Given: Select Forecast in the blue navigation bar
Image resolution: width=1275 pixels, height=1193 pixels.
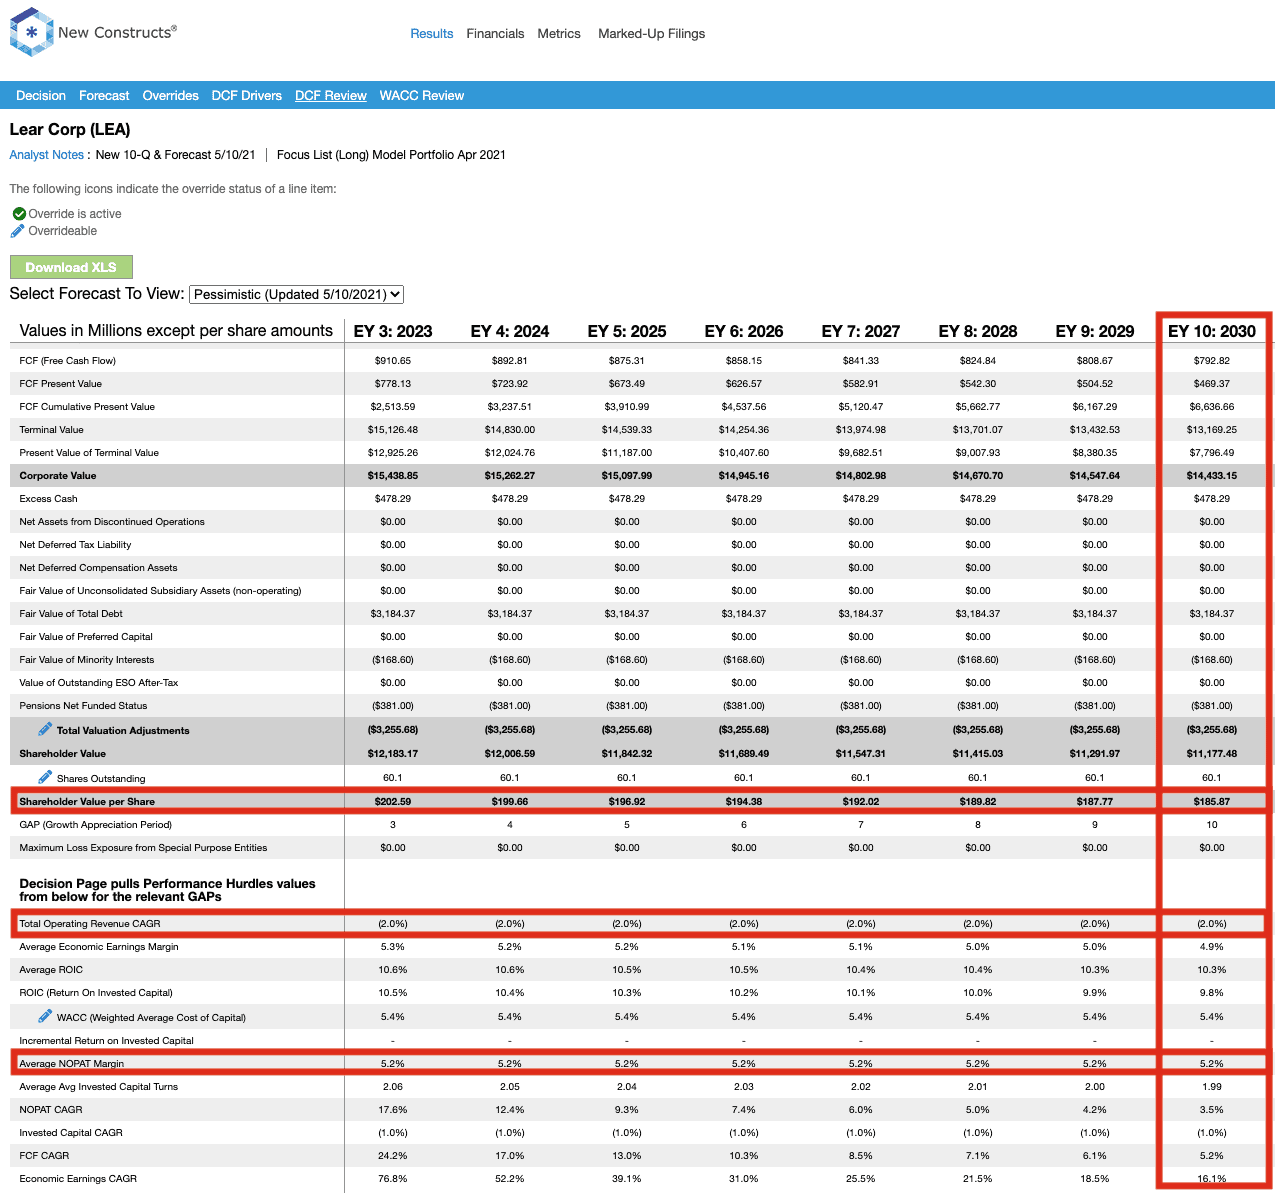Looking at the screenshot, I should 104,96.
